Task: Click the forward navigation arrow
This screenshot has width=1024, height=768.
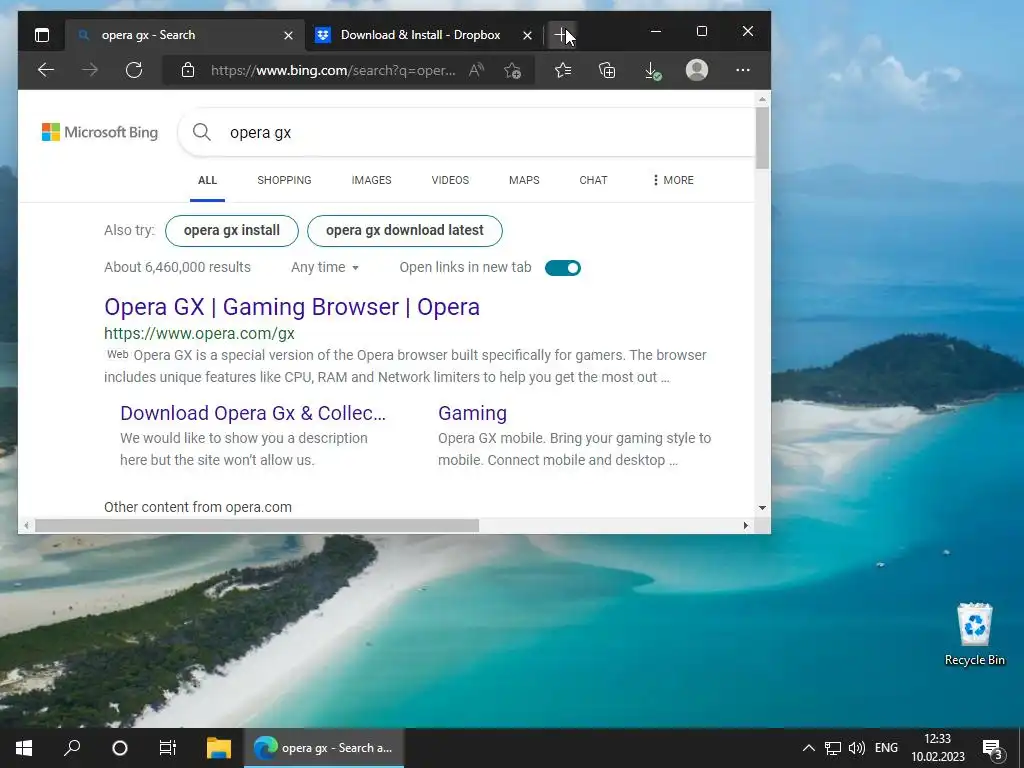Action: (x=90, y=70)
